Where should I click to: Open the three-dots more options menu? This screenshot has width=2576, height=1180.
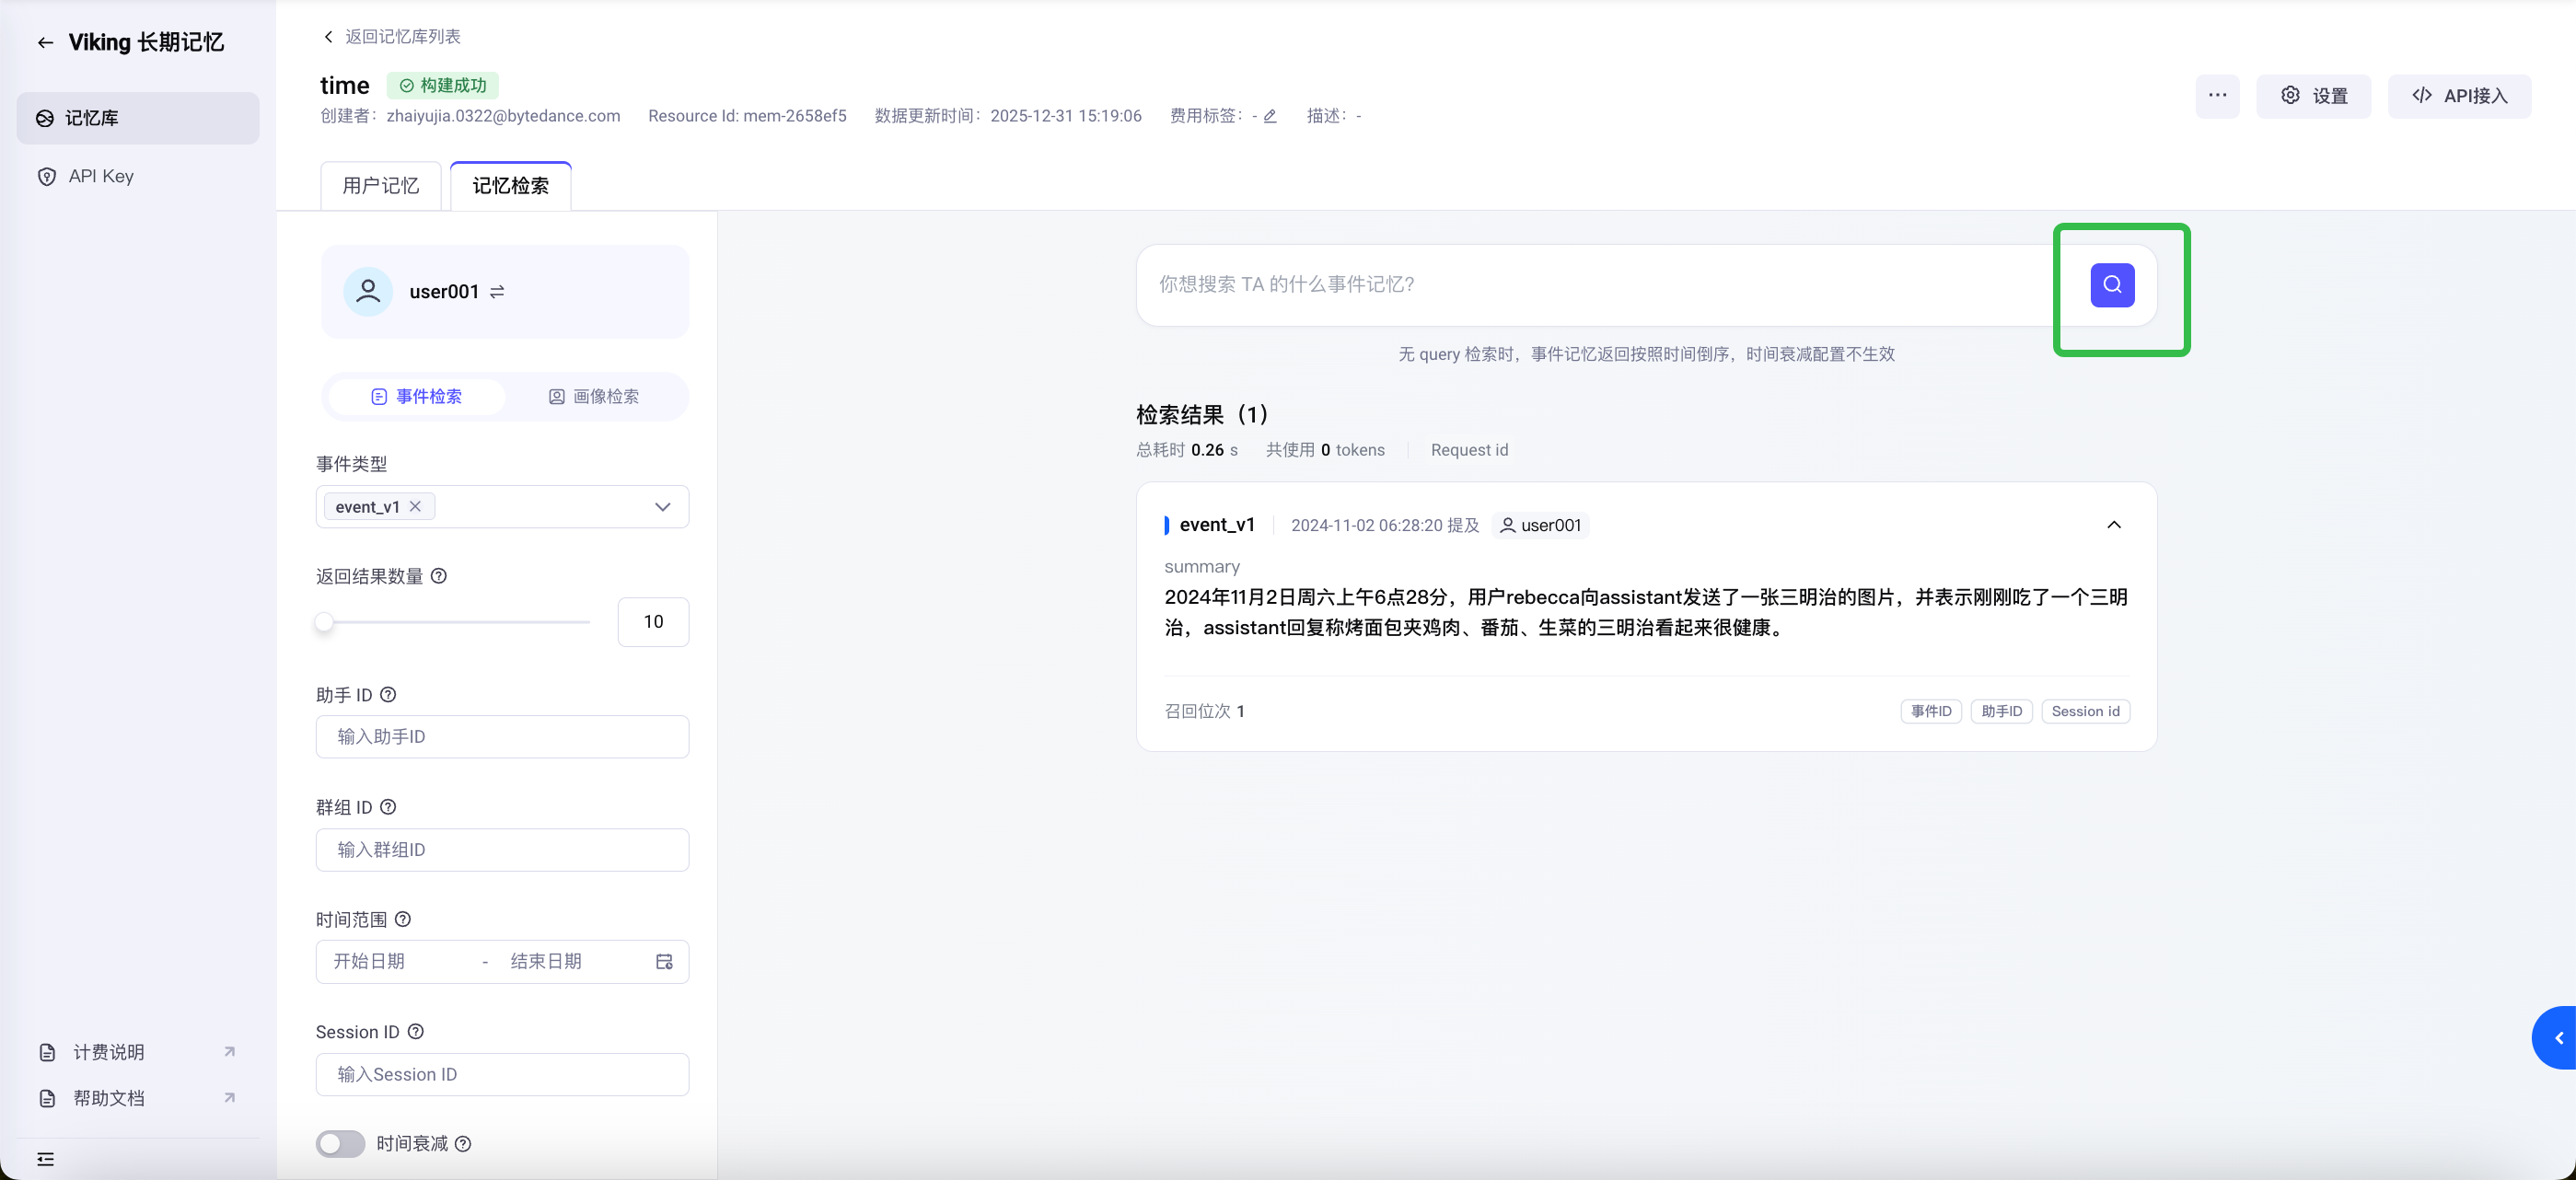pyautogui.click(x=2216, y=96)
